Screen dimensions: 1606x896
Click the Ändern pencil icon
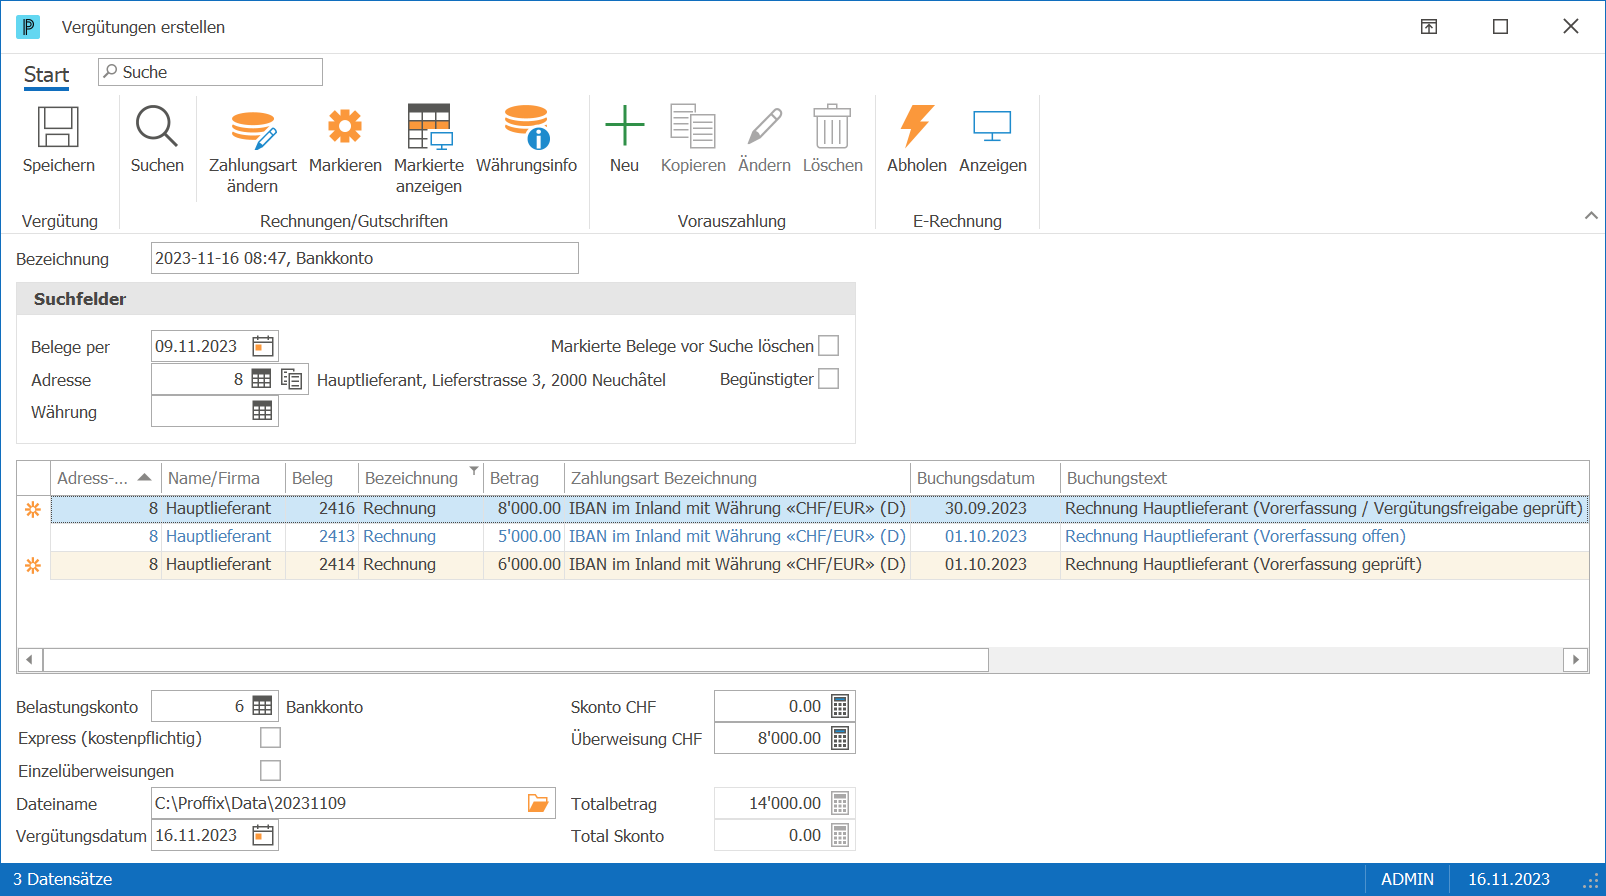764,127
